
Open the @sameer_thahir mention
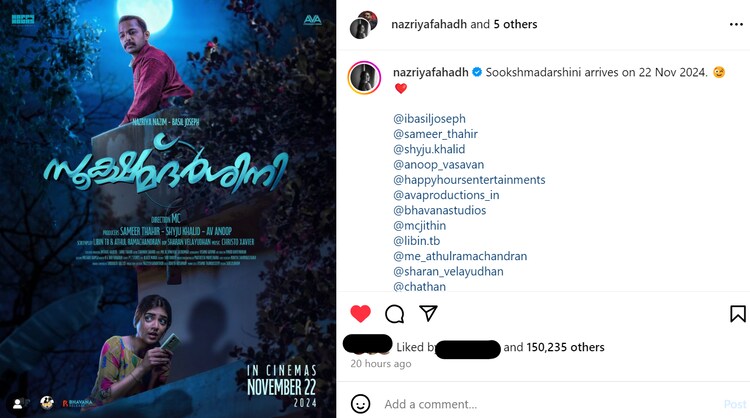tap(435, 134)
